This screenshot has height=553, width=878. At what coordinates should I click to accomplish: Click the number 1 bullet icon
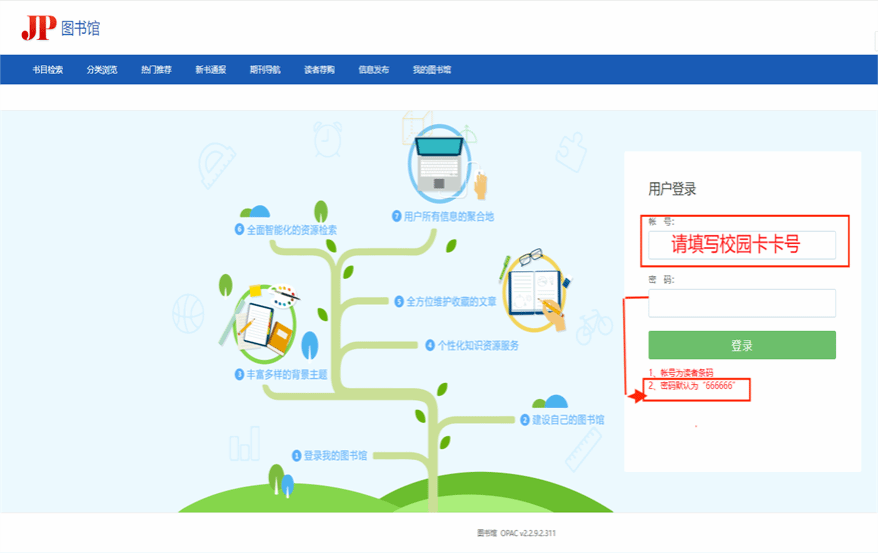[x=297, y=456]
